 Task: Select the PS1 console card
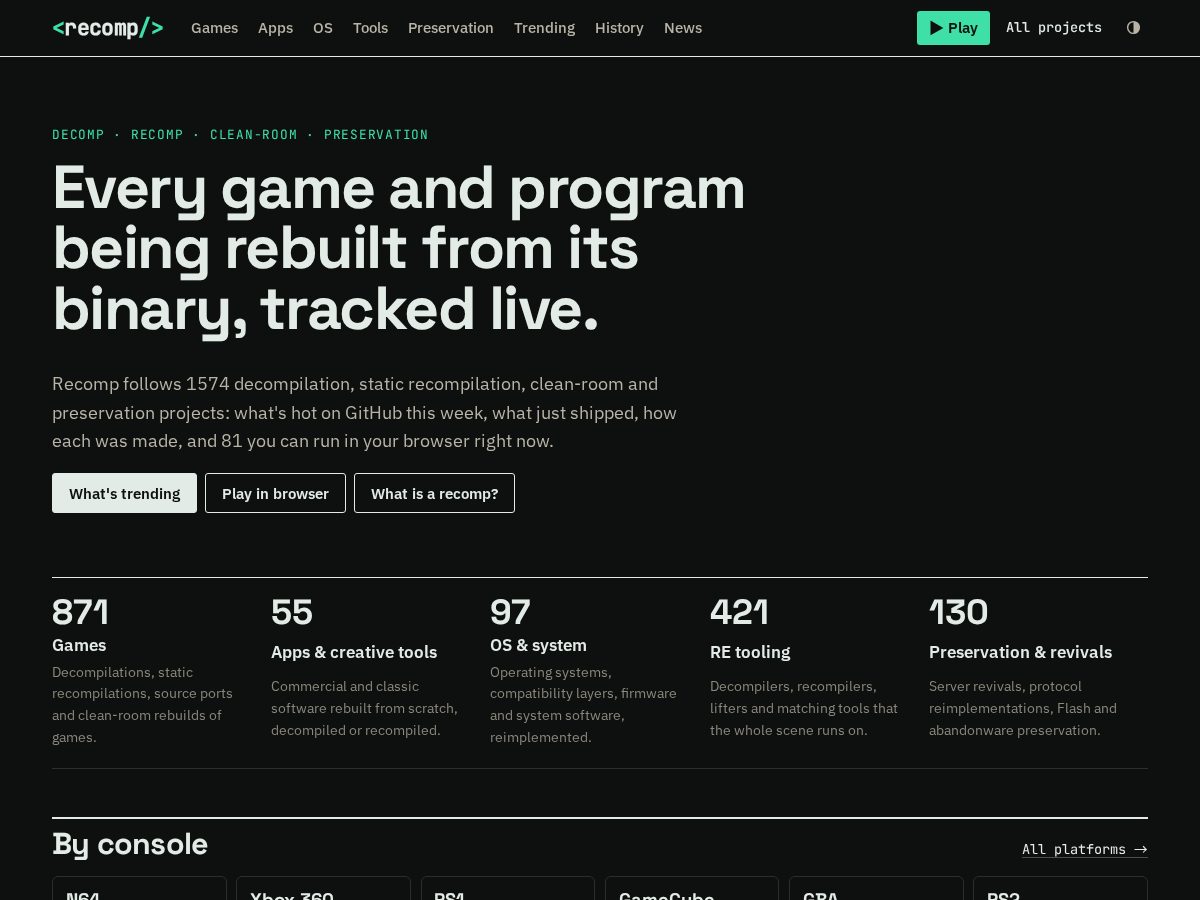pyautogui.click(x=507, y=889)
